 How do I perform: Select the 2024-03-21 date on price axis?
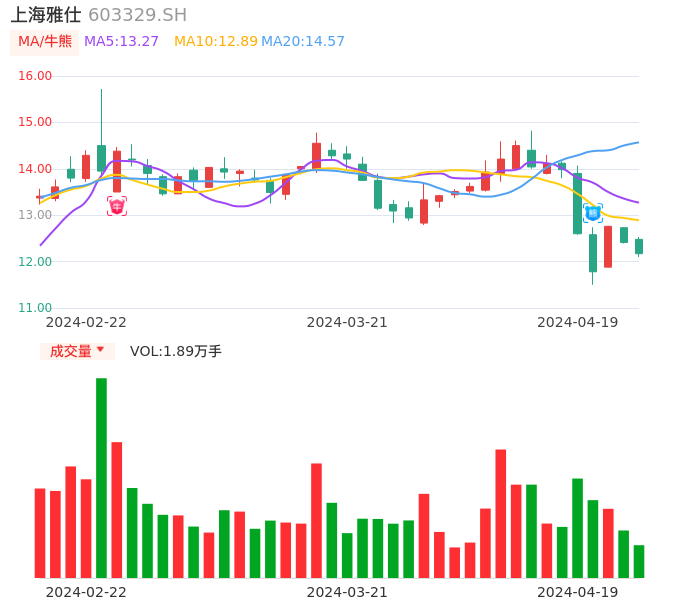click(x=347, y=322)
